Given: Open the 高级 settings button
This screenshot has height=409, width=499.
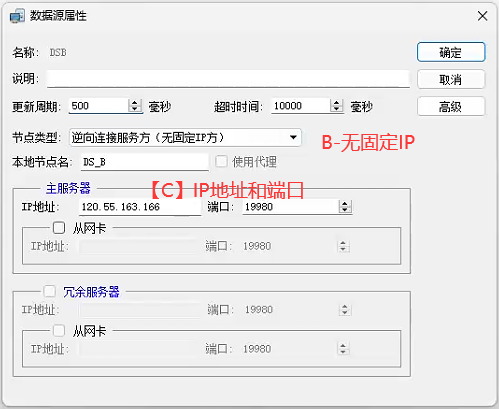Looking at the screenshot, I should [451, 106].
